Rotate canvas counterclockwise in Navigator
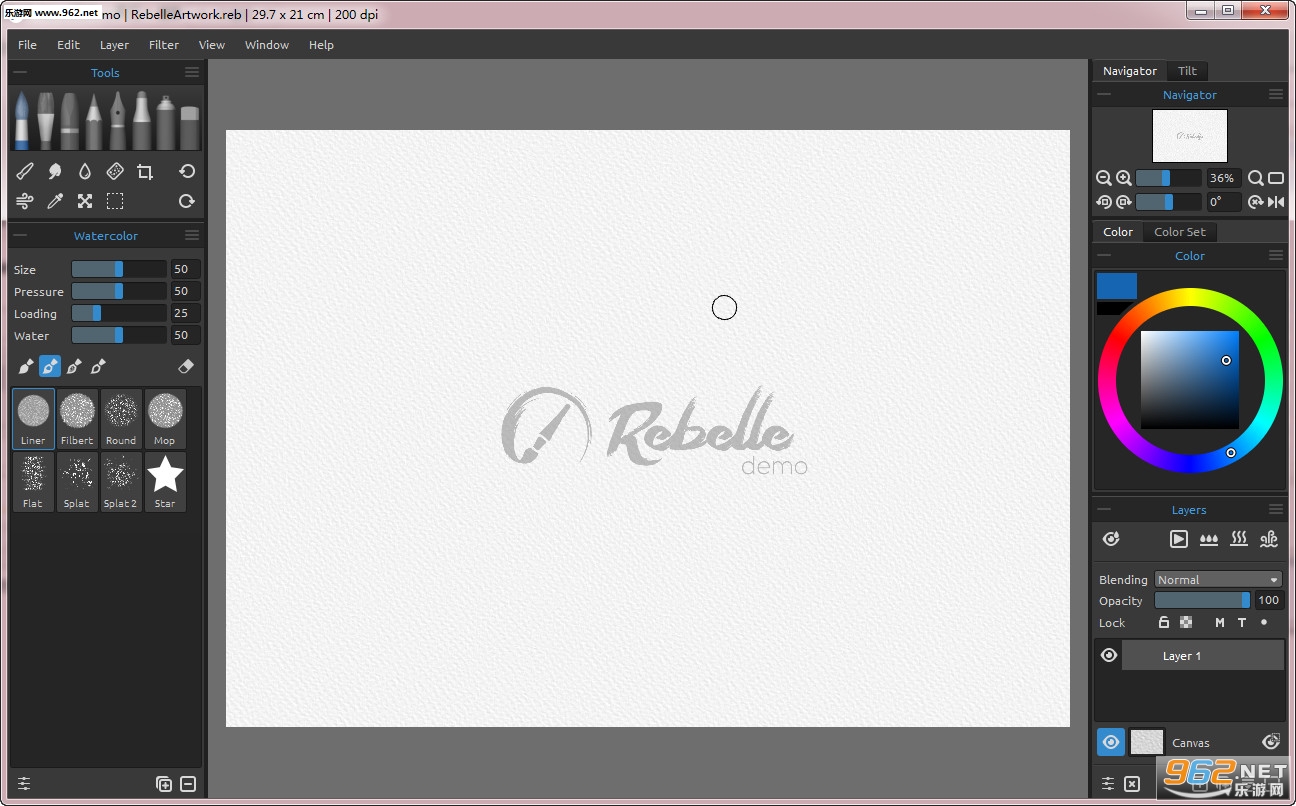 [1104, 202]
